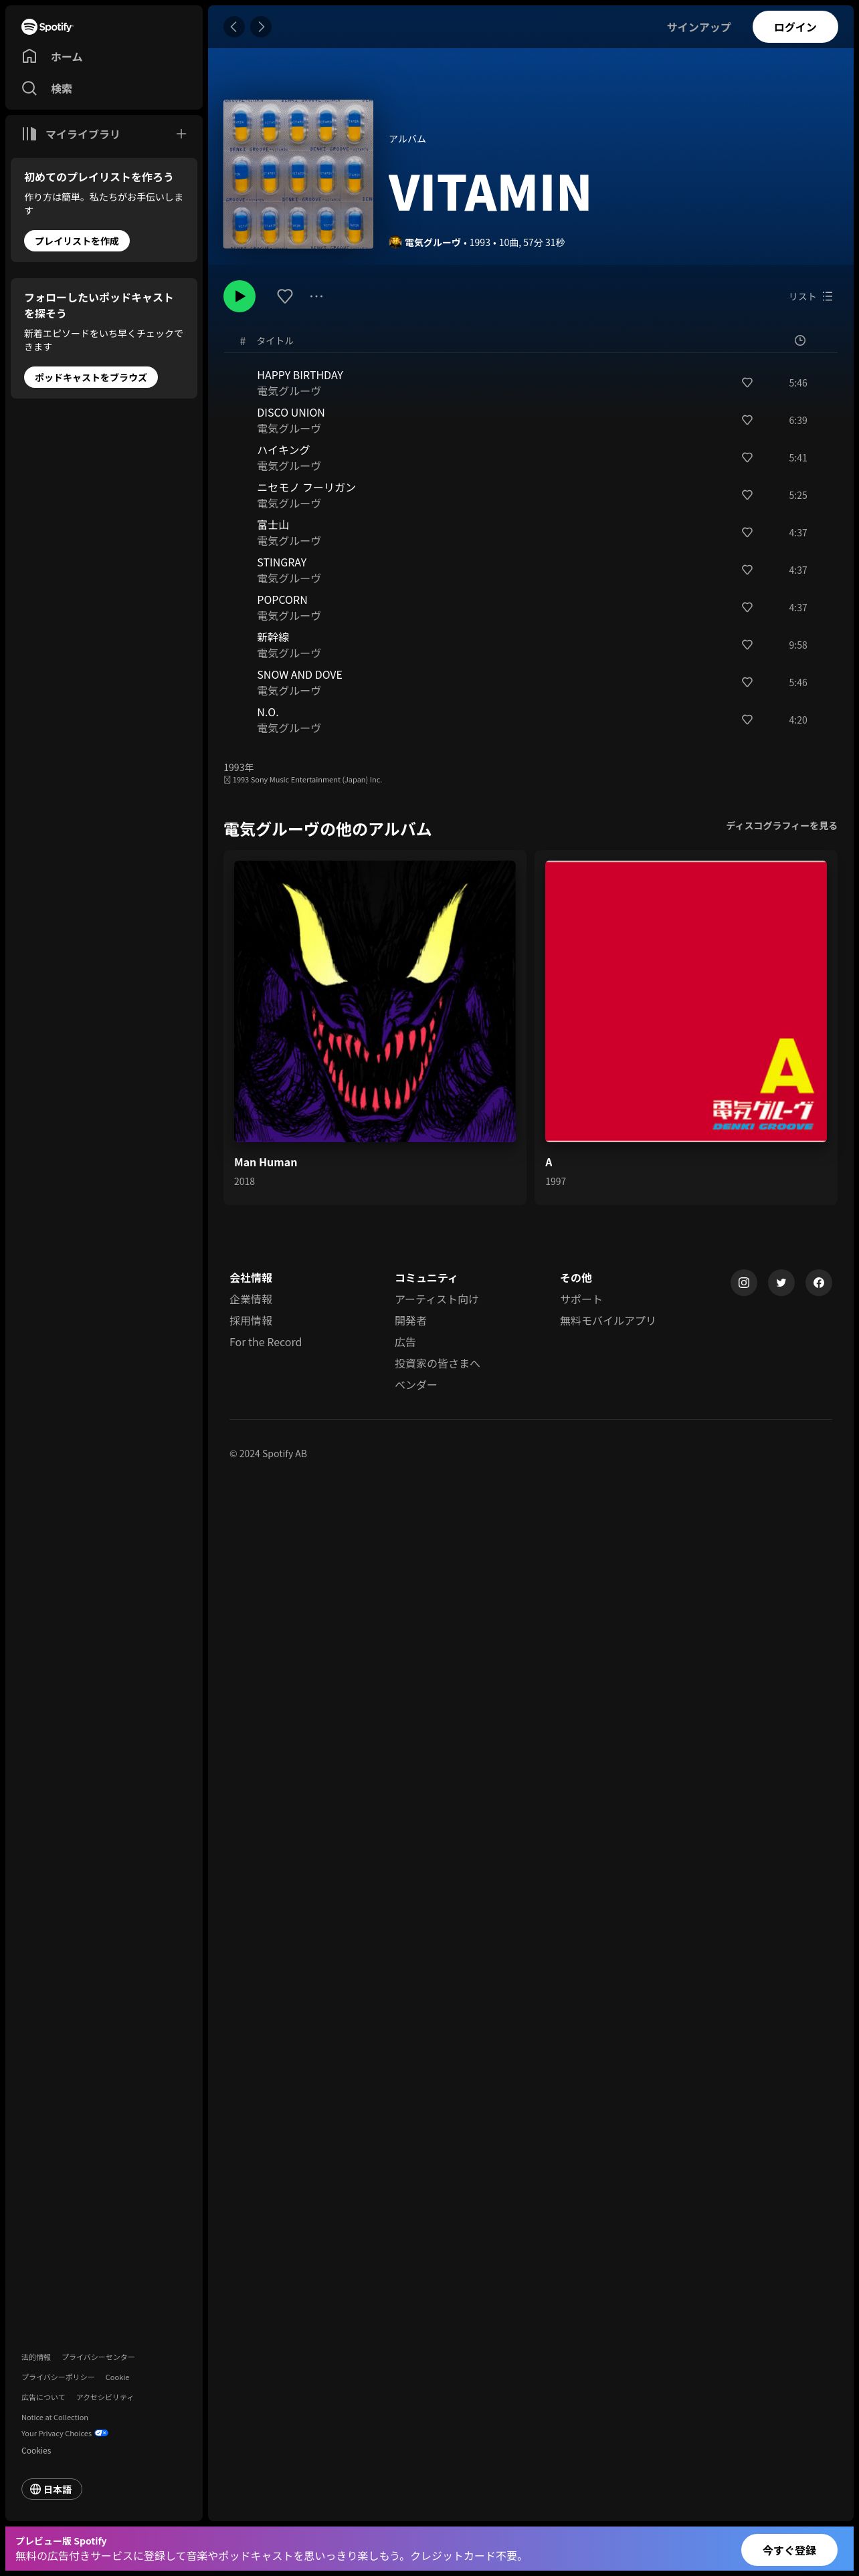The image size is (859, 2576).
Task: Click ポッドキャストをブラウズ button
Action: point(91,377)
